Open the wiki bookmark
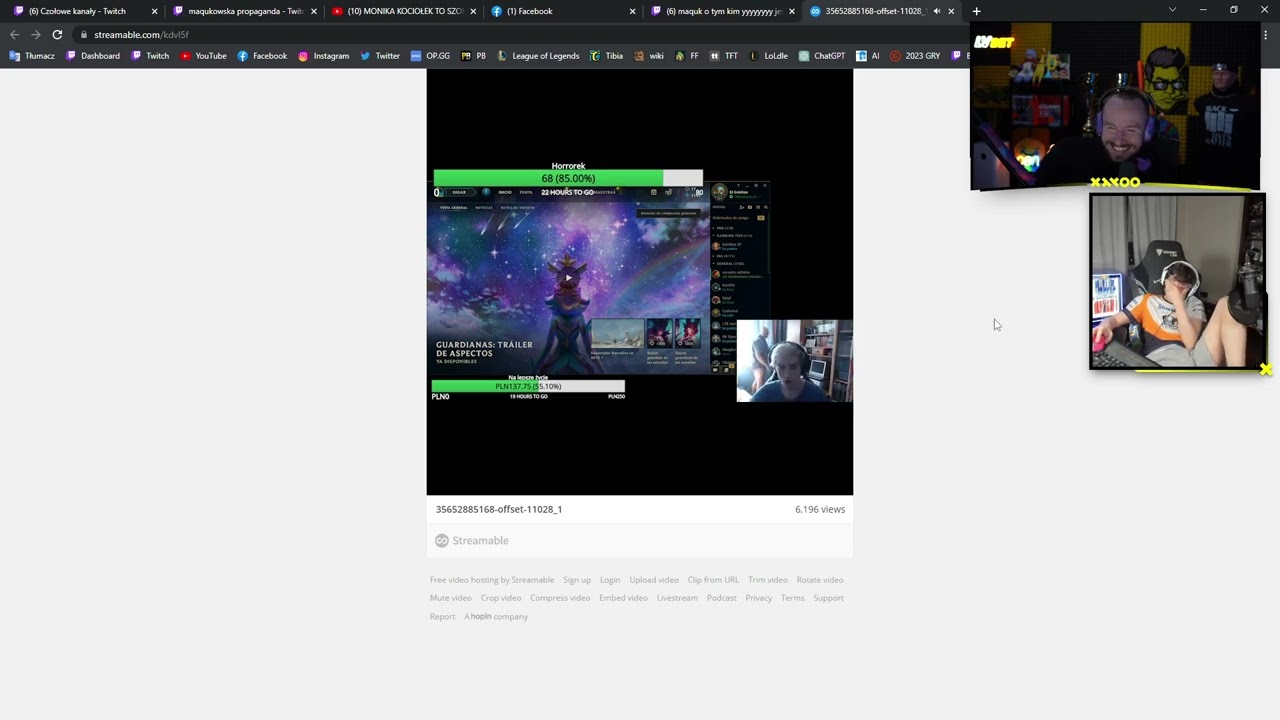Image resolution: width=1280 pixels, height=720 pixels. pos(649,56)
